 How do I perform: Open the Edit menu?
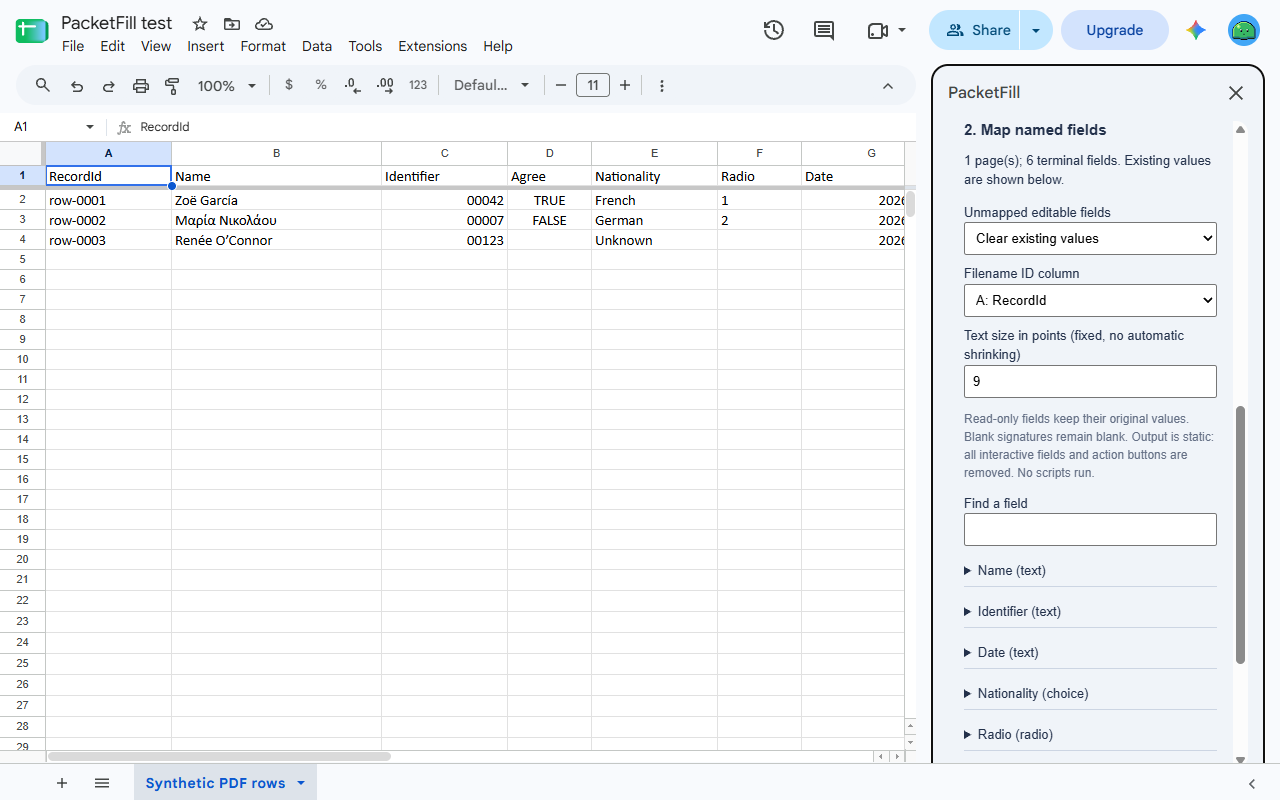[113, 46]
